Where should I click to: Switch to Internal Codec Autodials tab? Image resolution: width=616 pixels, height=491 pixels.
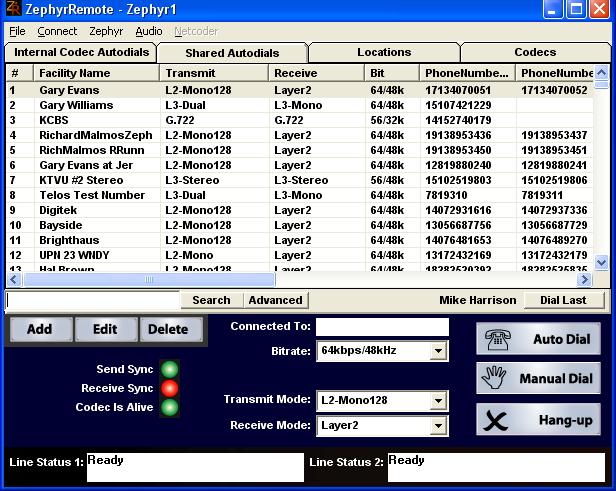pos(81,52)
